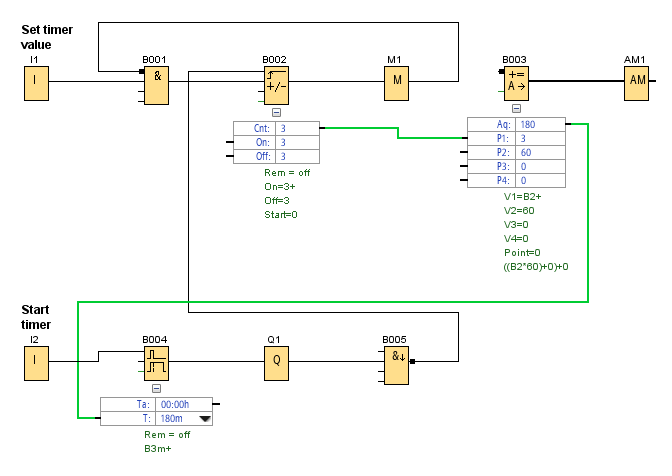Viewport: 672px width, 476px height.
Task: Click the I1 block label
Action: pyautogui.click(x=34, y=60)
